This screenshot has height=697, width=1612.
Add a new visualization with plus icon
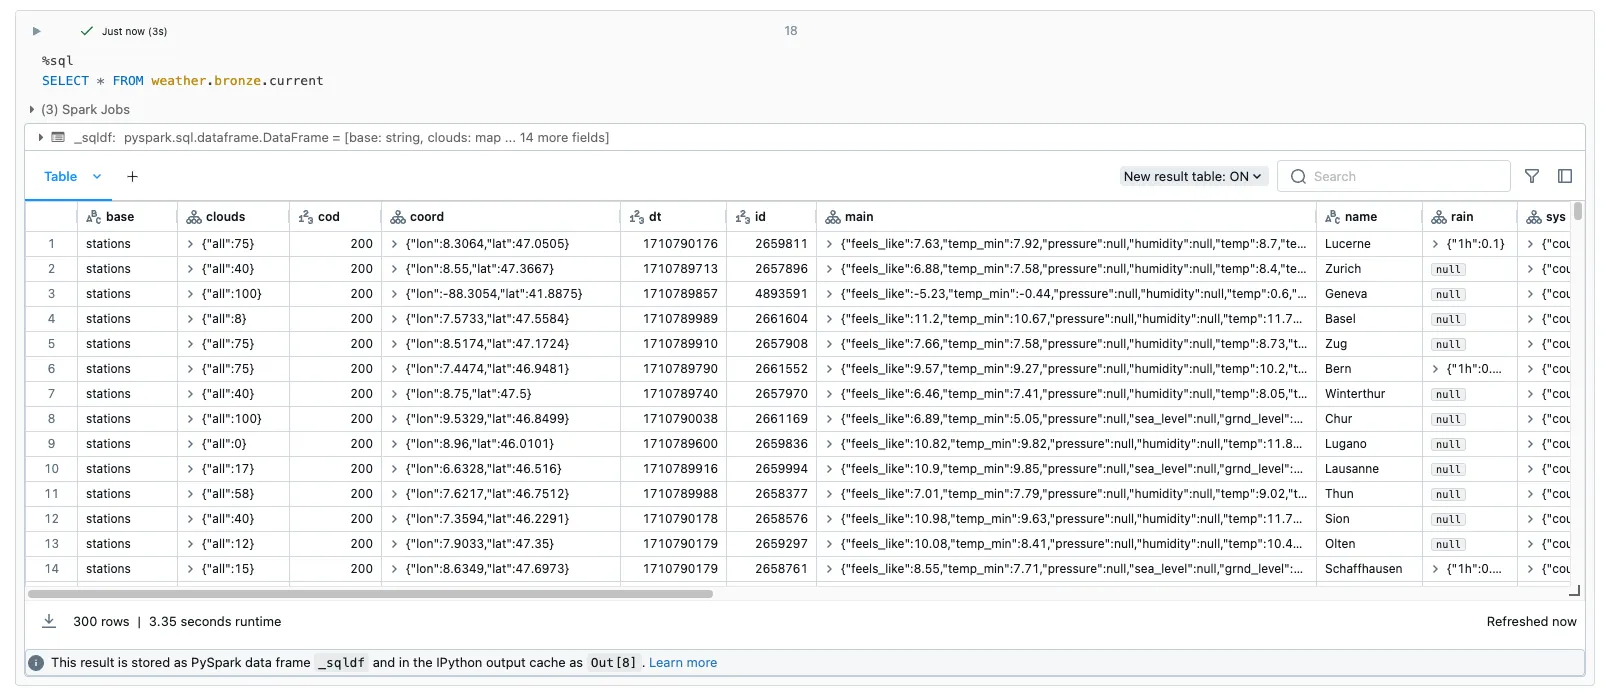point(132,177)
